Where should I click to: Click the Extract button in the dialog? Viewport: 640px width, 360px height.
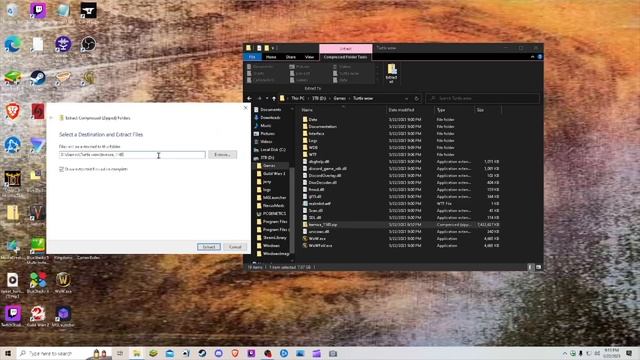pos(209,247)
